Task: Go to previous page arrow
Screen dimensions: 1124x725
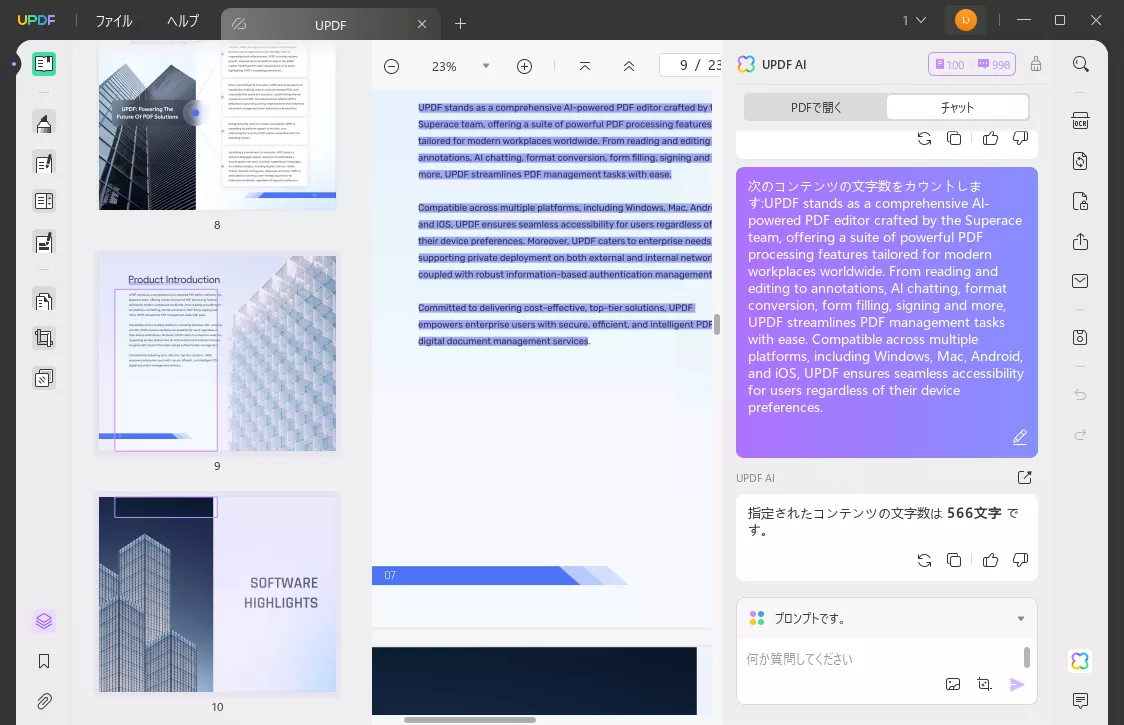Action: [629, 66]
